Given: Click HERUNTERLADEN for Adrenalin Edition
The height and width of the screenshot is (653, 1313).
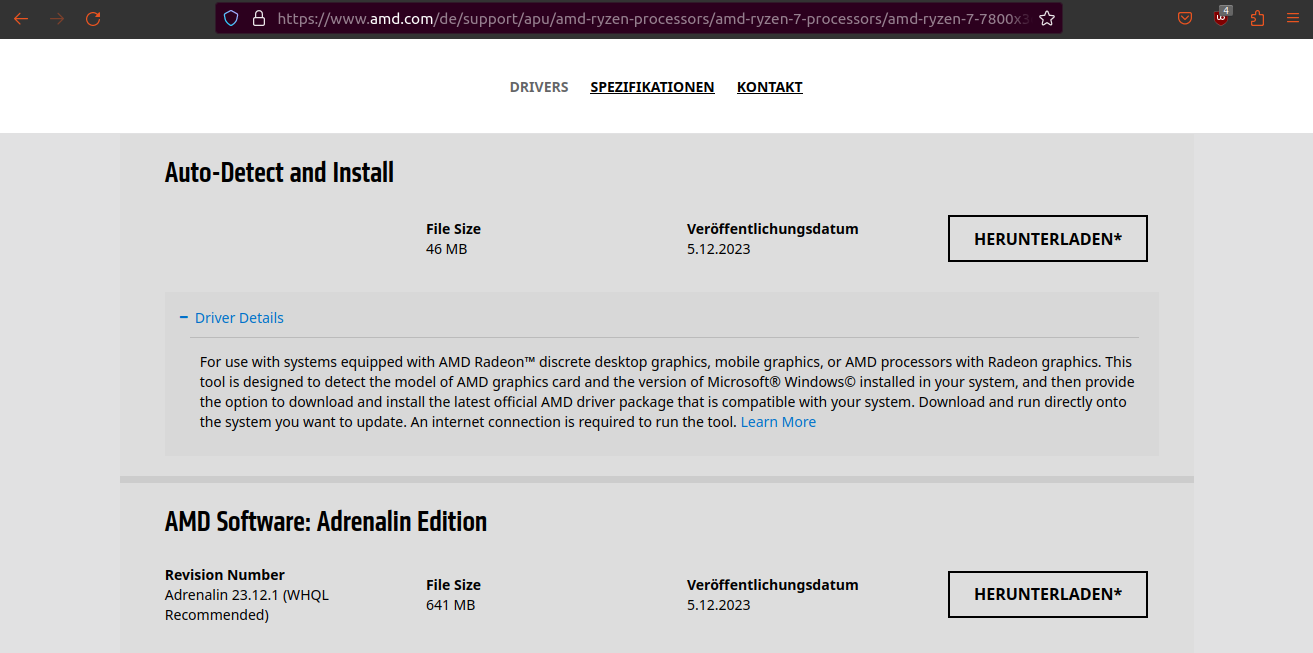Looking at the screenshot, I should pyautogui.click(x=1048, y=594).
